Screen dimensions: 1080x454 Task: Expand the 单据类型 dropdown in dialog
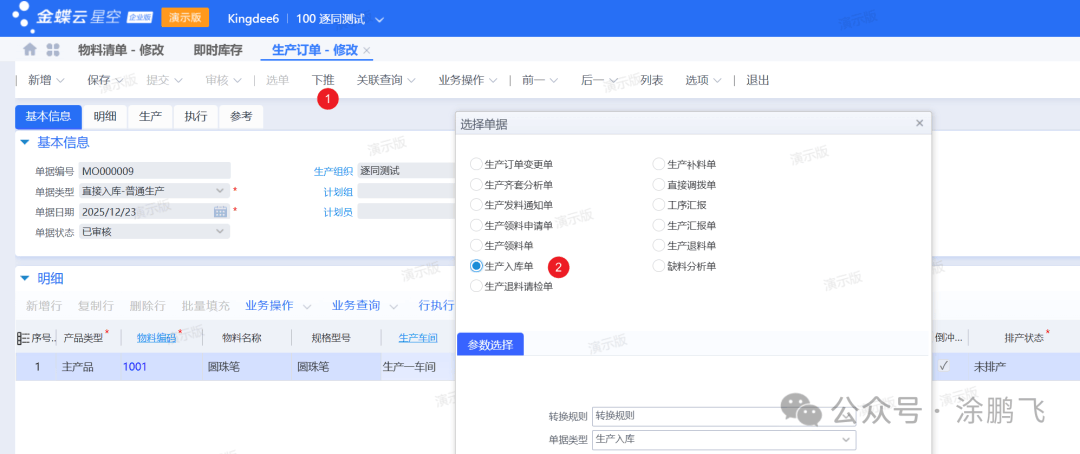pos(846,439)
